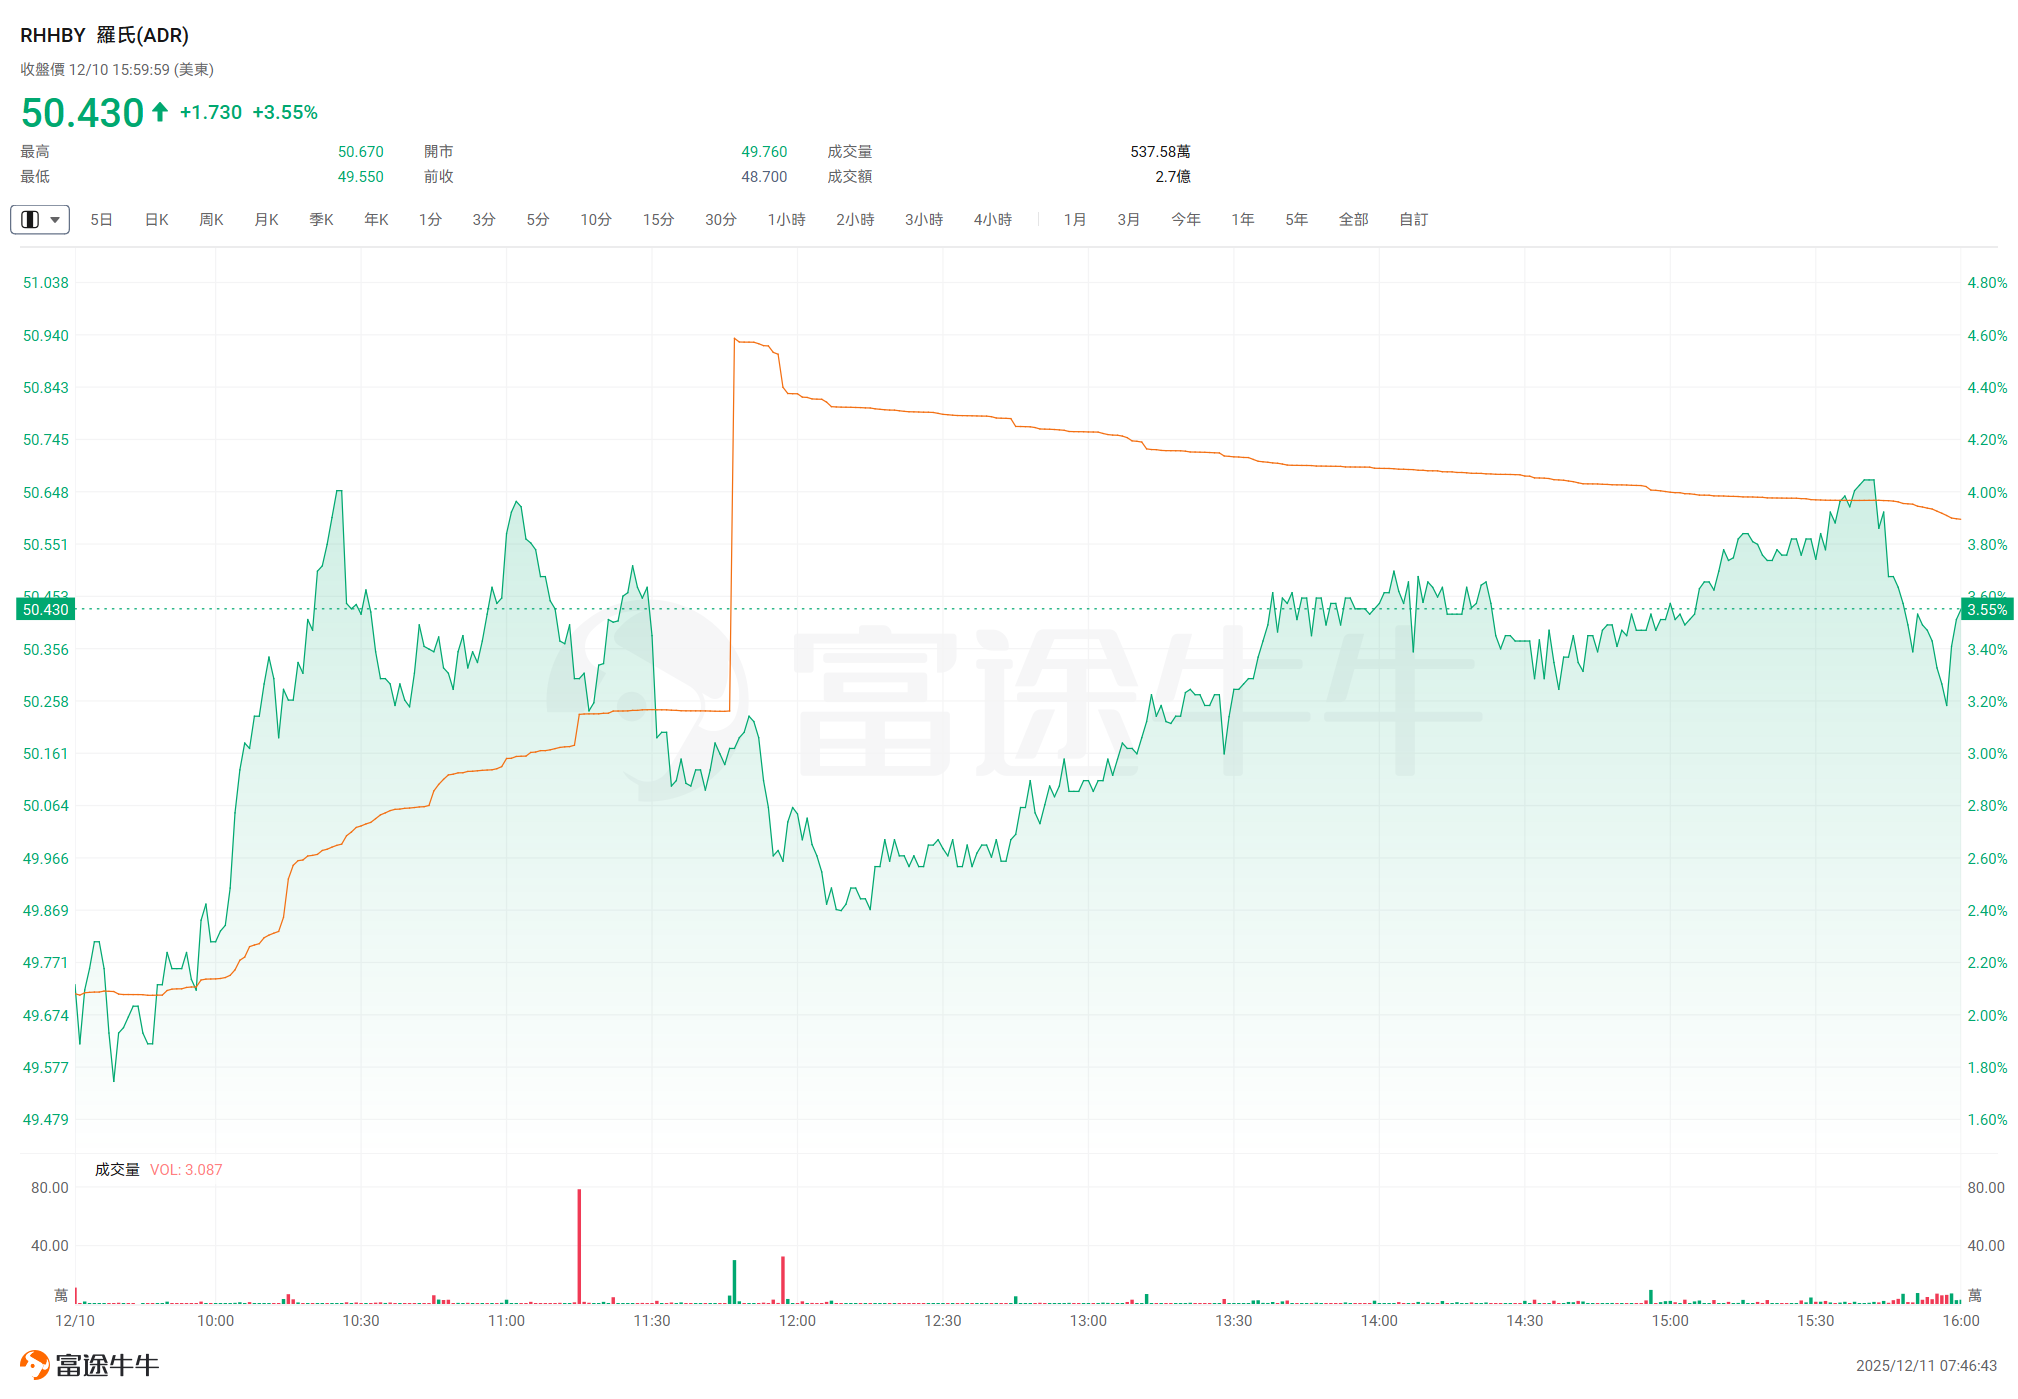Screen dimensions: 2018x1399
Task: Open the 自訂 custom range option
Action: [x=1413, y=219]
